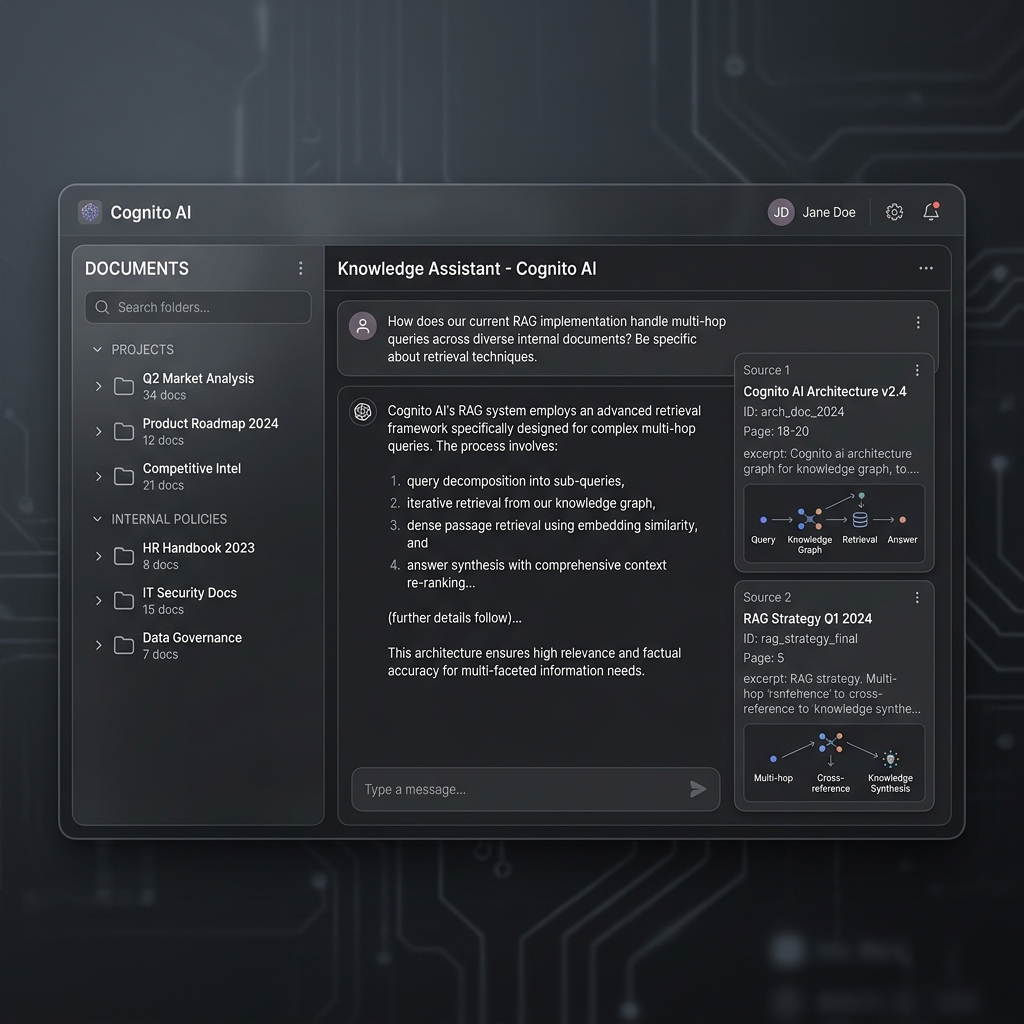Click the INTERNAL POLICIES section label
Image resolution: width=1024 pixels, height=1024 pixels.
[169, 519]
